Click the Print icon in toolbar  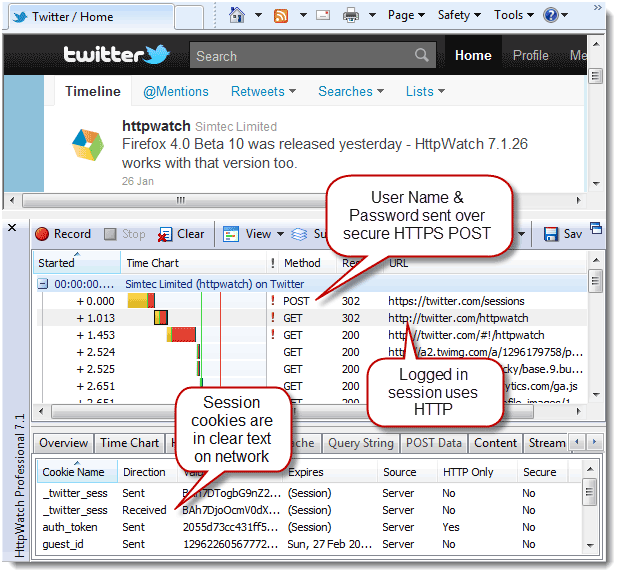click(351, 15)
